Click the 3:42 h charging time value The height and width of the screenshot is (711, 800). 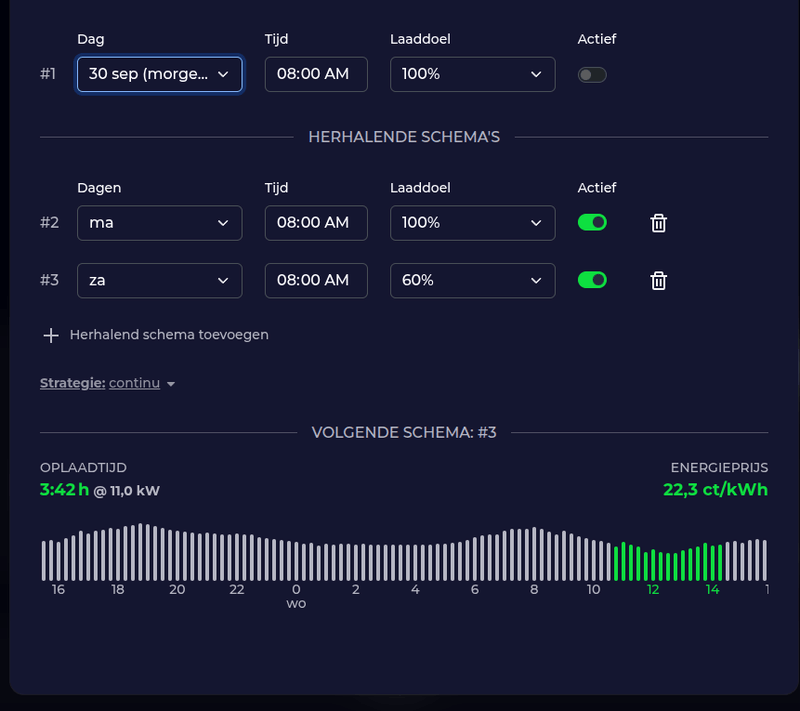click(64, 490)
